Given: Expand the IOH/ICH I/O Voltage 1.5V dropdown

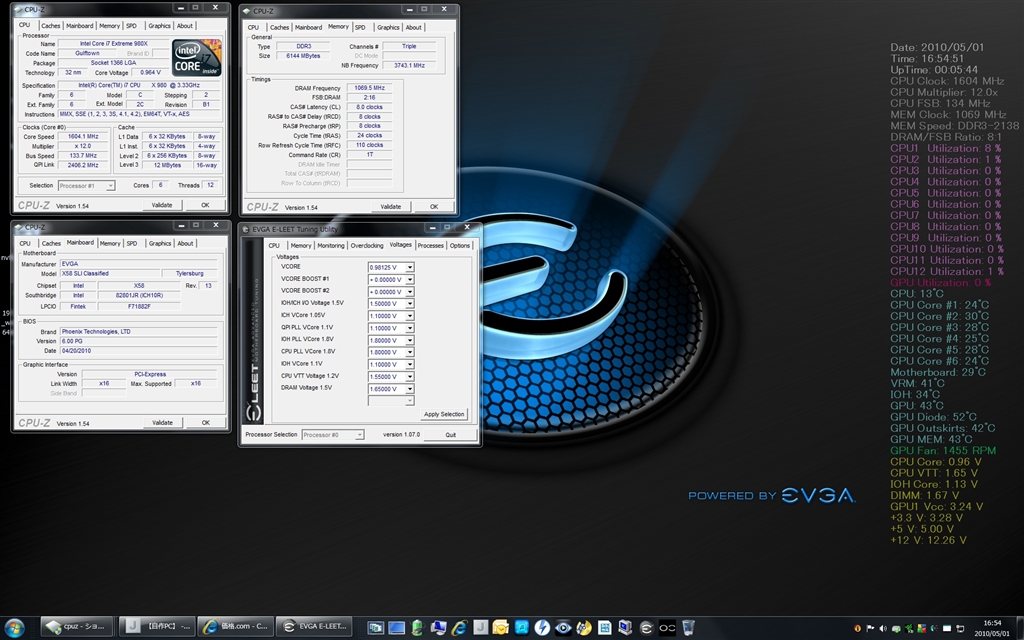Looking at the screenshot, I should 409,304.
